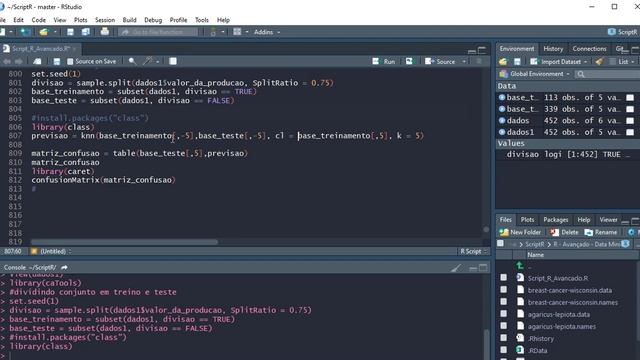Click the Environment search field
The image size is (640, 360).
coord(608,74)
